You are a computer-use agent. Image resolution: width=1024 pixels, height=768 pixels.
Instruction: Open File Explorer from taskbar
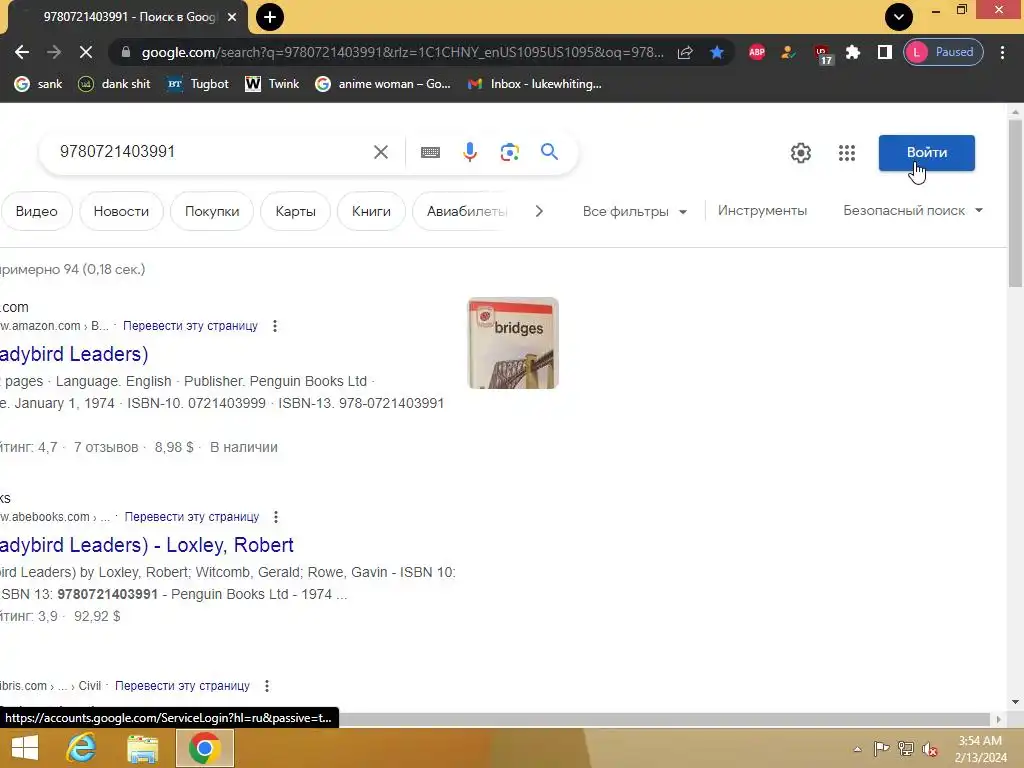point(142,748)
